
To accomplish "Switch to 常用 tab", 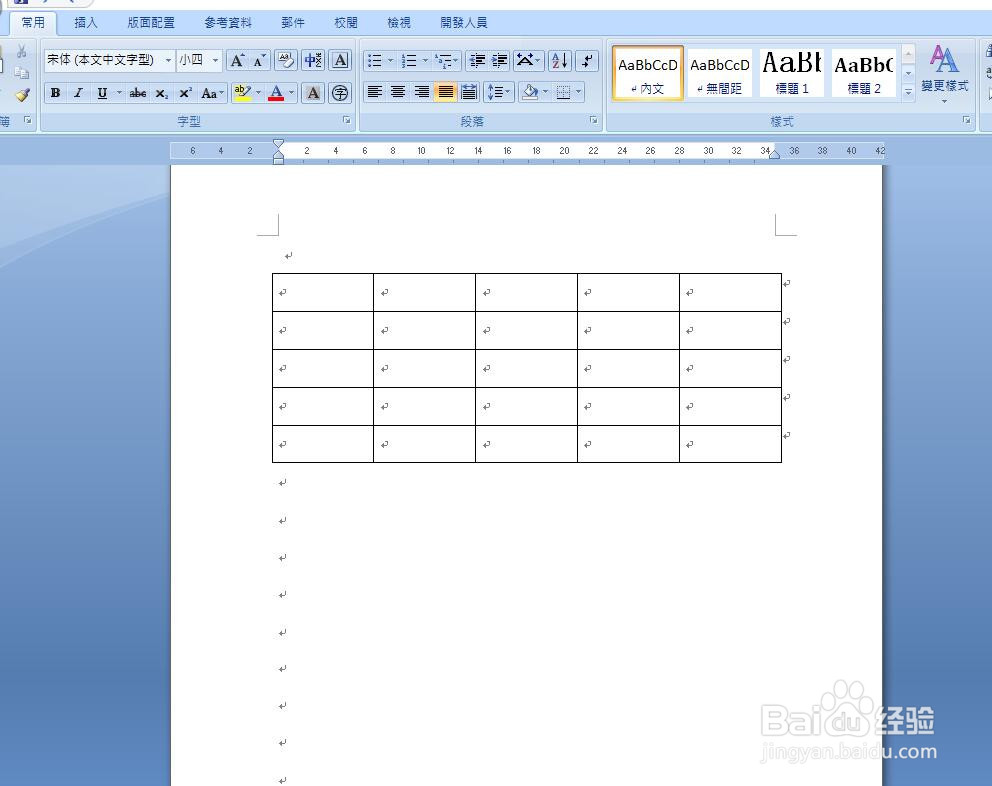I will coord(33,23).
